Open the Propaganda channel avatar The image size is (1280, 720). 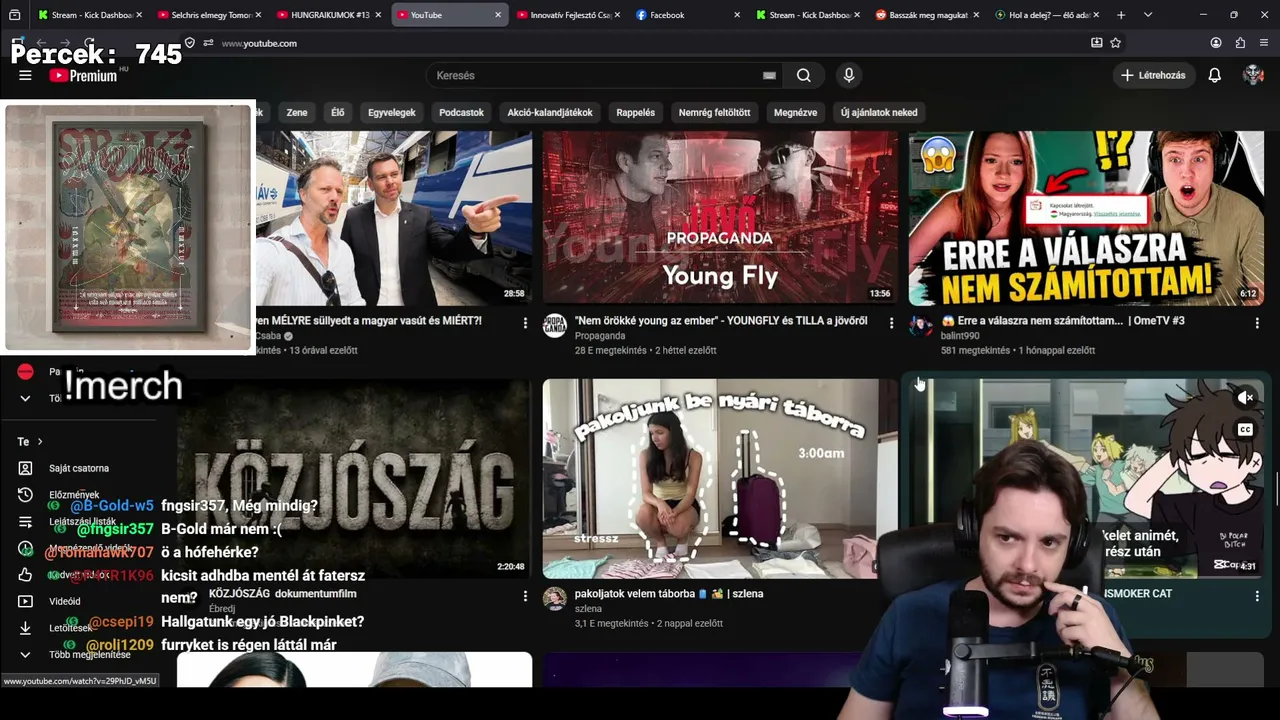554,326
